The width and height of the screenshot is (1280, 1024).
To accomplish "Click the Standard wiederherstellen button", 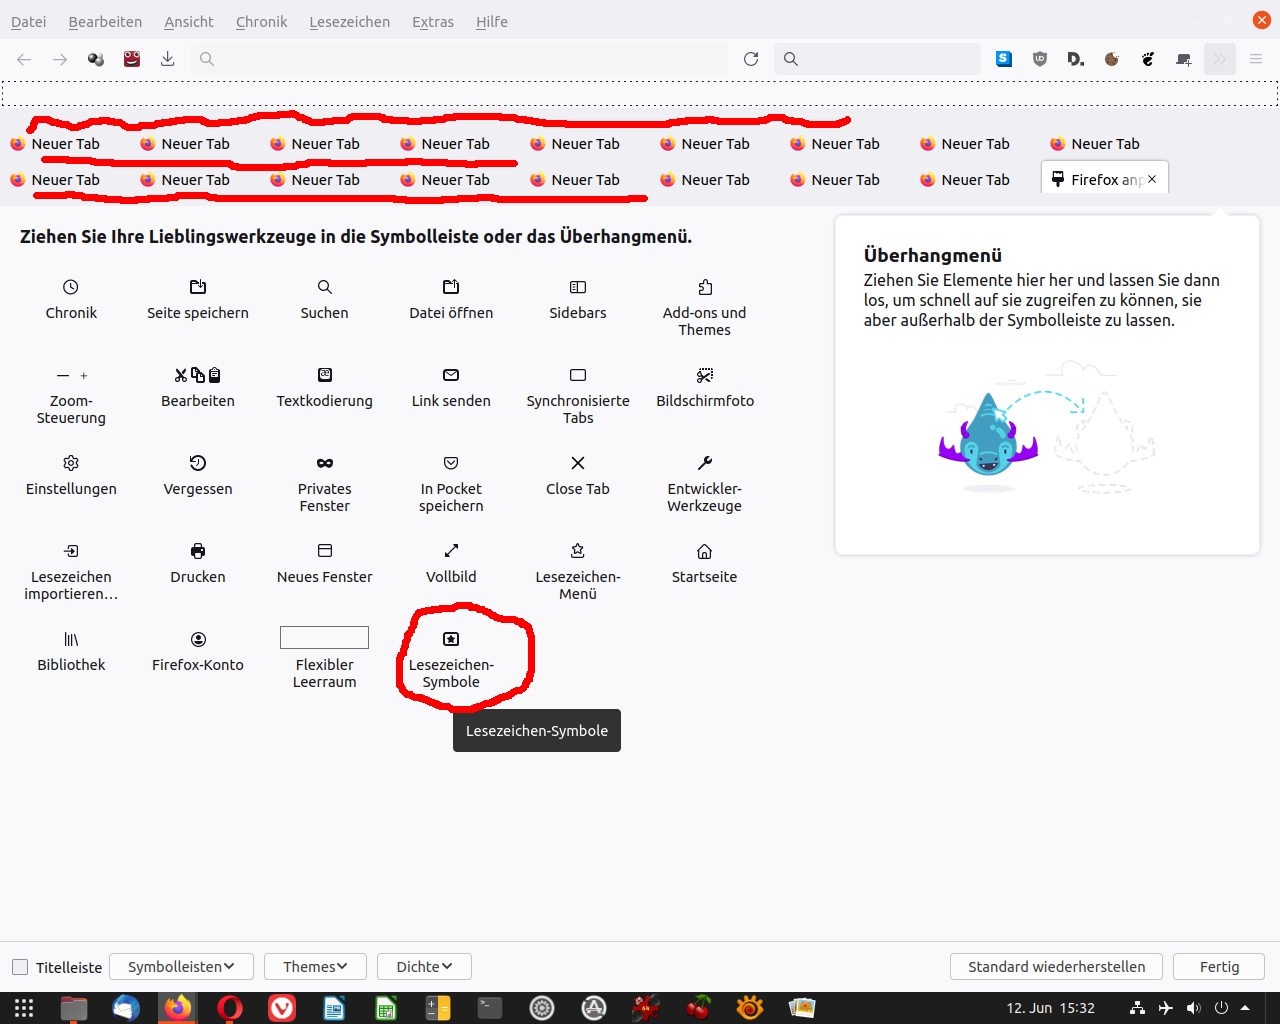I will (x=1056, y=967).
